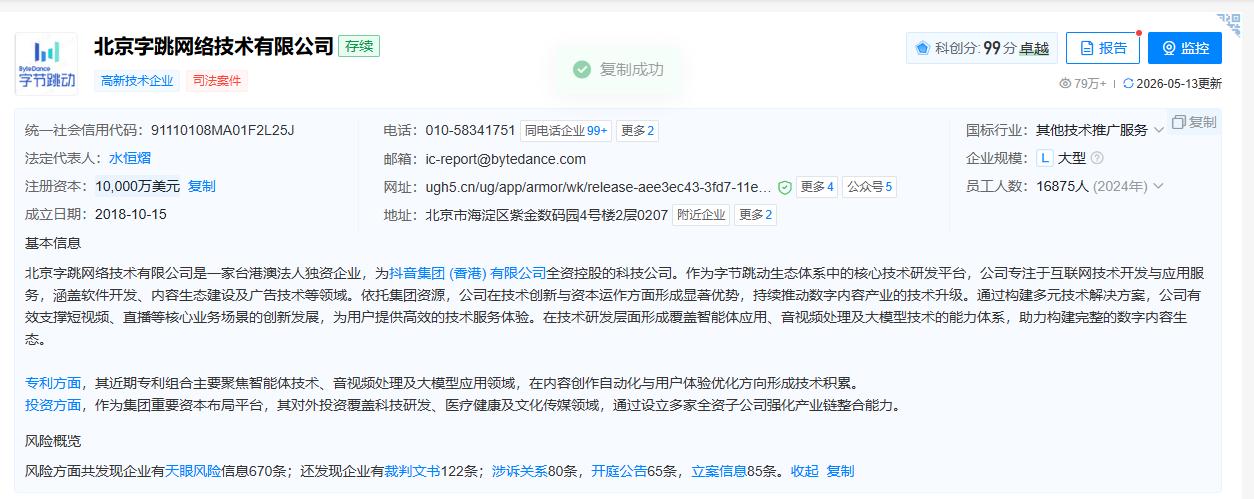Click the phone number 010-58341751
Image resolution: width=1254 pixels, height=499 pixels.
[x=470, y=130]
